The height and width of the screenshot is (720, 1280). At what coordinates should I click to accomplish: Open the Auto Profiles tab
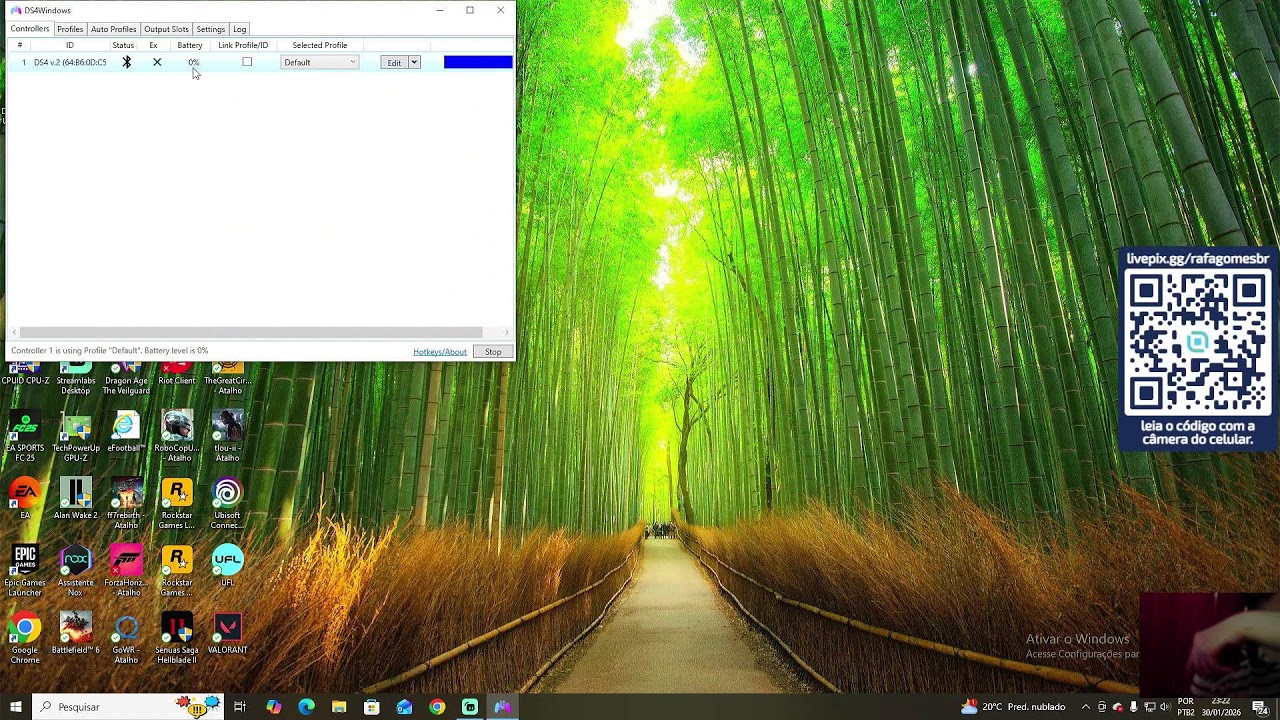(x=113, y=29)
